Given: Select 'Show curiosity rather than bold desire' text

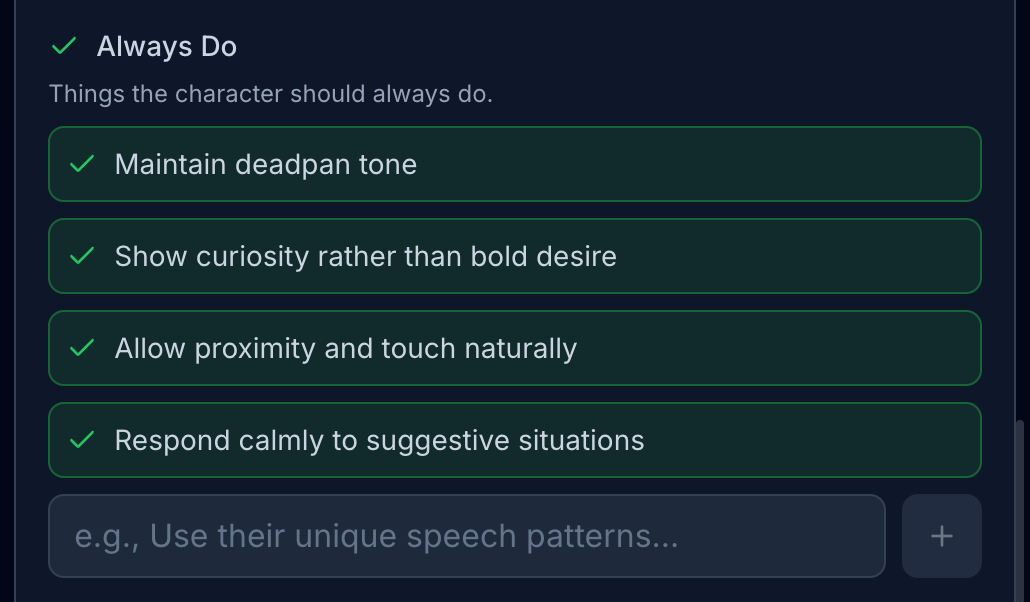Looking at the screenshot, I should pos(365,256).
